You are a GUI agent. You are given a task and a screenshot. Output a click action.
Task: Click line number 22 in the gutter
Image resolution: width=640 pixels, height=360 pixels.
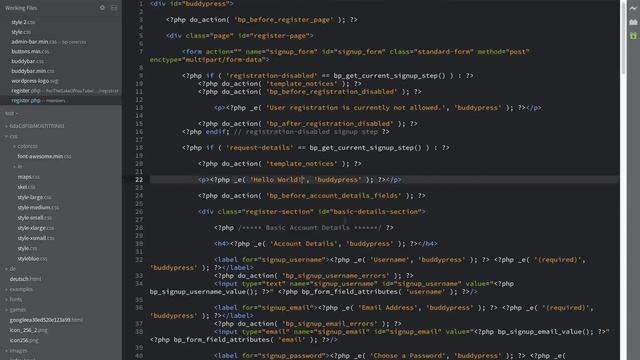tap(139, 180)
